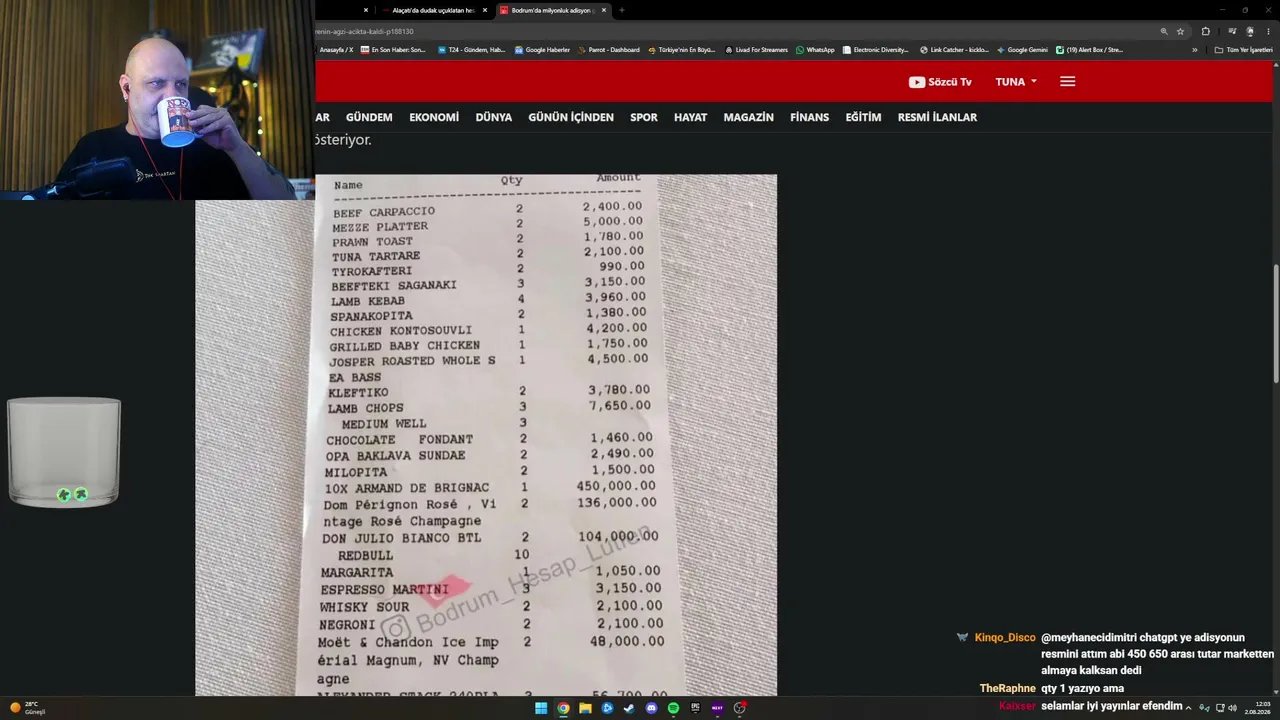
Task: Open the Windows Start menu
Action: (541, 708)
